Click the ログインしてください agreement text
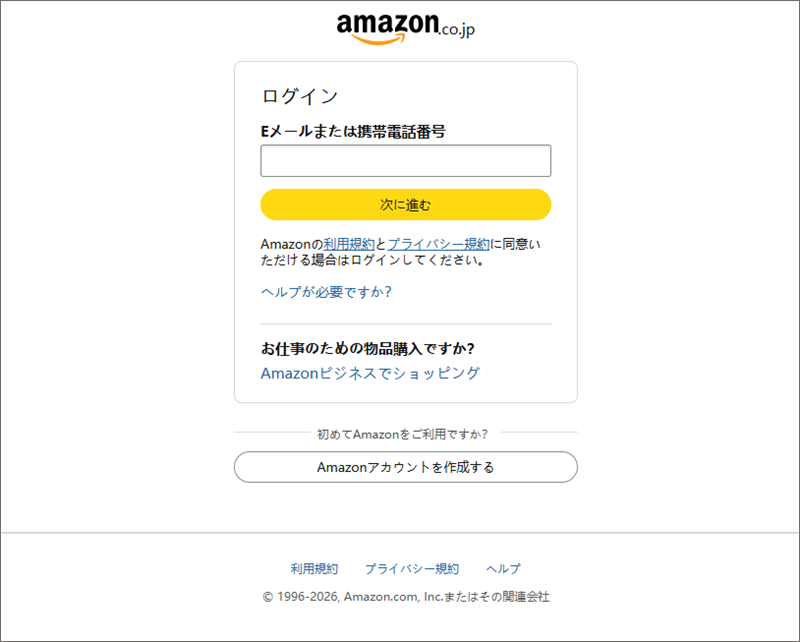This screenshot has height=642, width=800. (410, 261)
